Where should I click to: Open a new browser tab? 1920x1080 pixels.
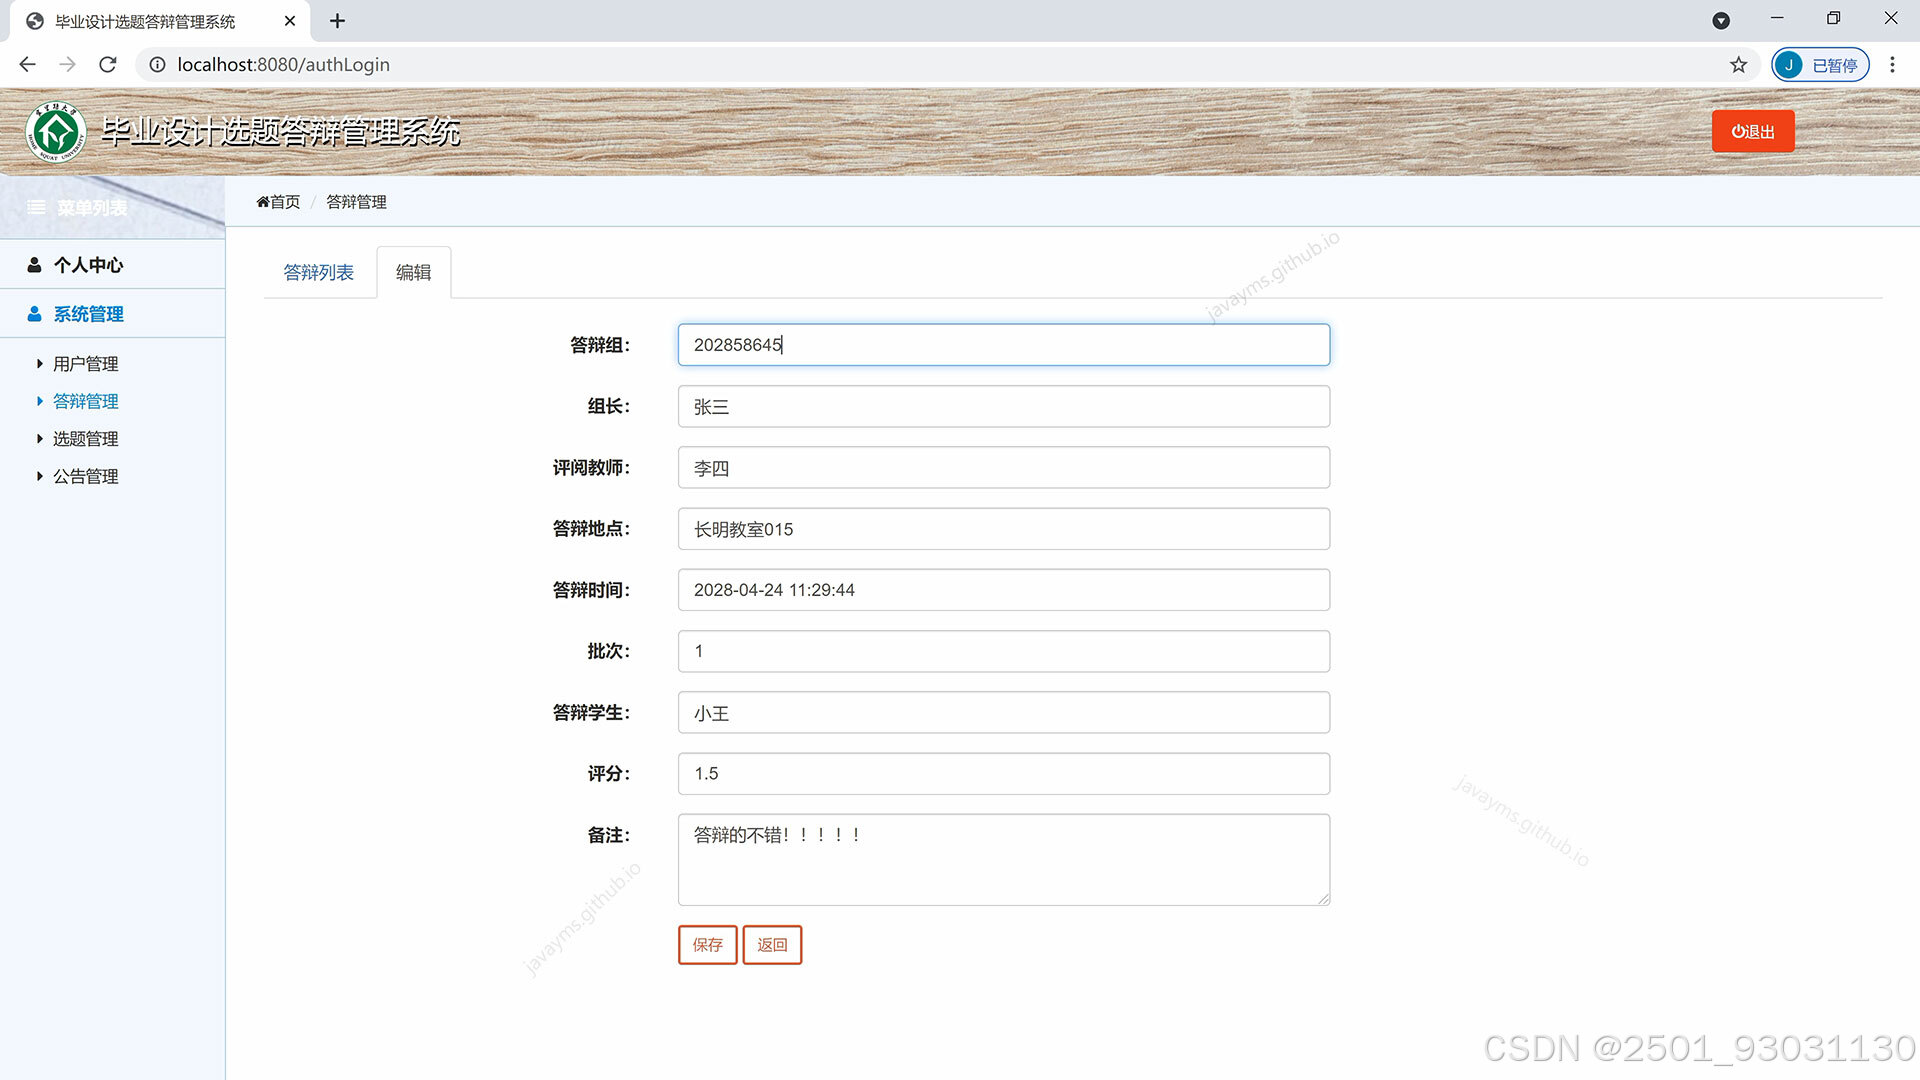point(337,21)
